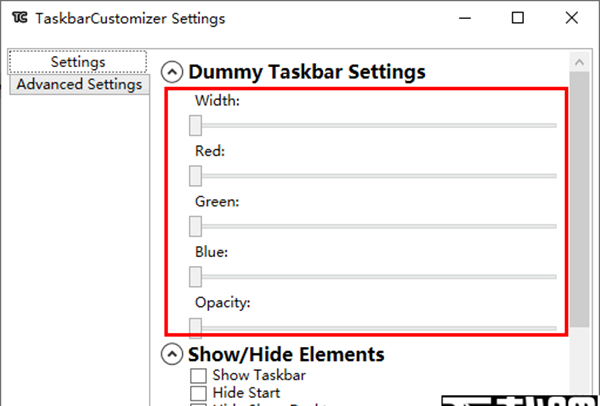
Task: Click the TaskbarCustomizer app icon in title bar
Action: pyautogui.click(x=20, y=18)
